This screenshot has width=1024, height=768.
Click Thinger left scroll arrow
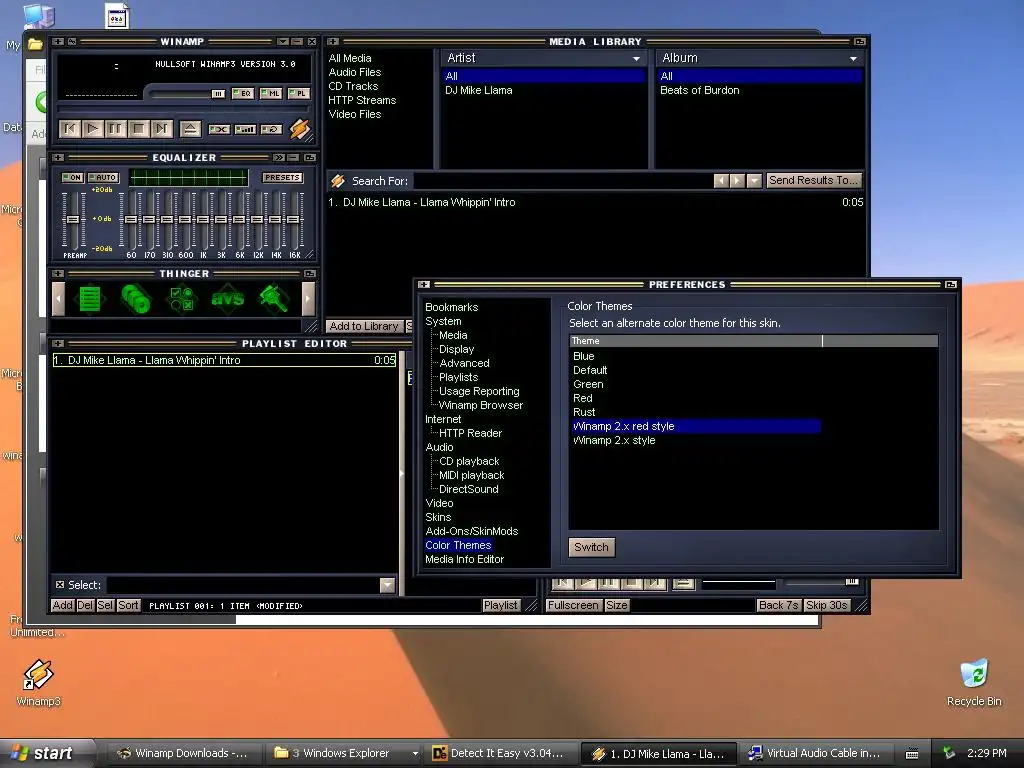[59, 299]
